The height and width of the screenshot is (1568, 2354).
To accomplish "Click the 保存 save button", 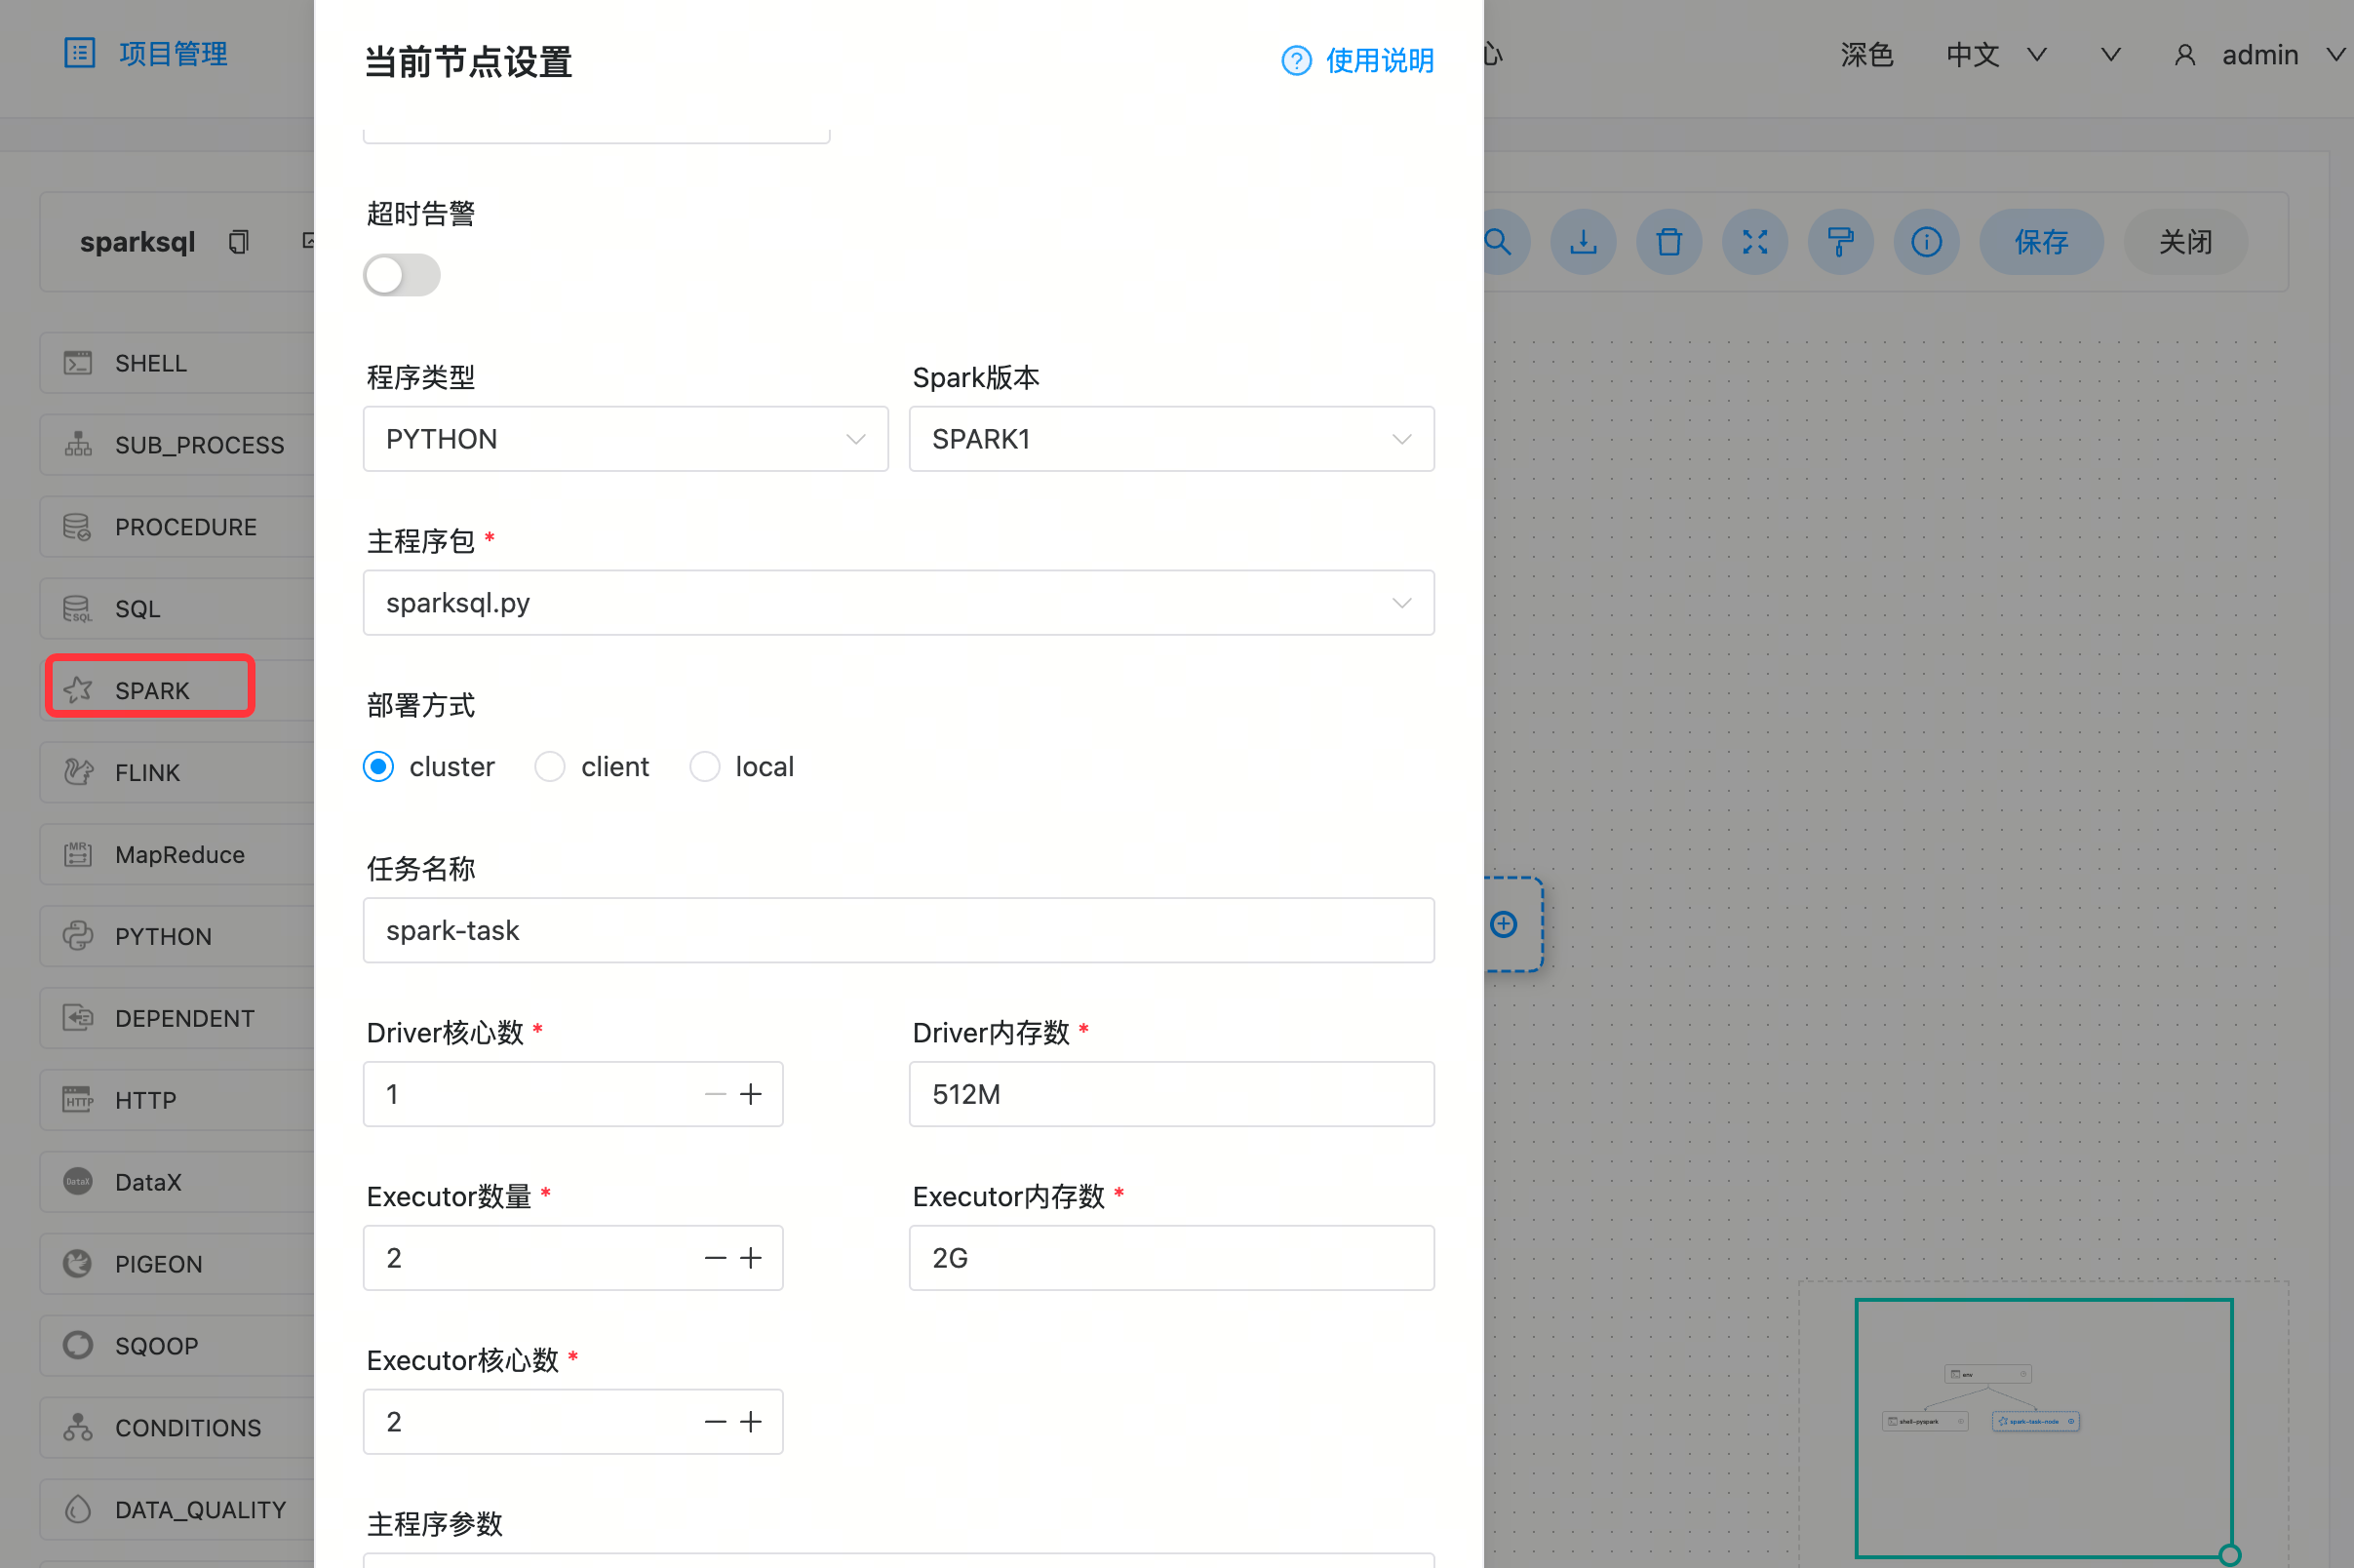I will 2040,242.
